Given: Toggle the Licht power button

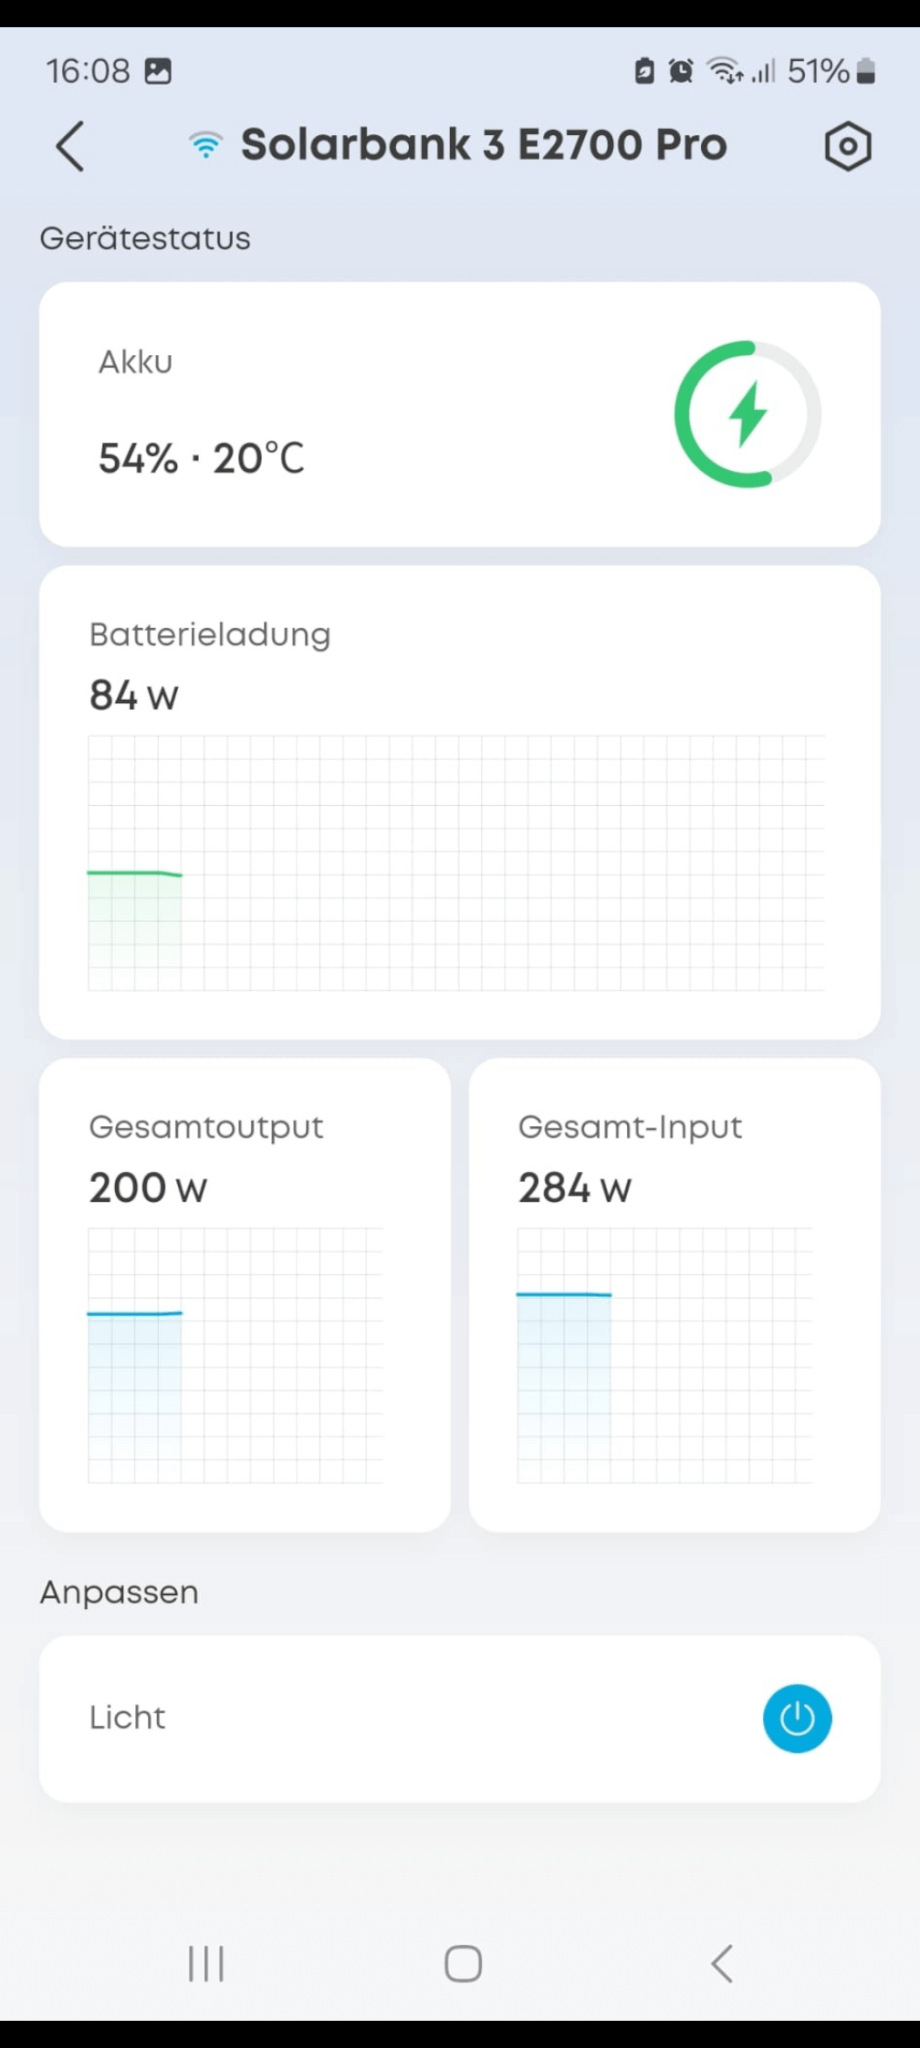Looking at the screenshot, I should [x=797, y=1718].
